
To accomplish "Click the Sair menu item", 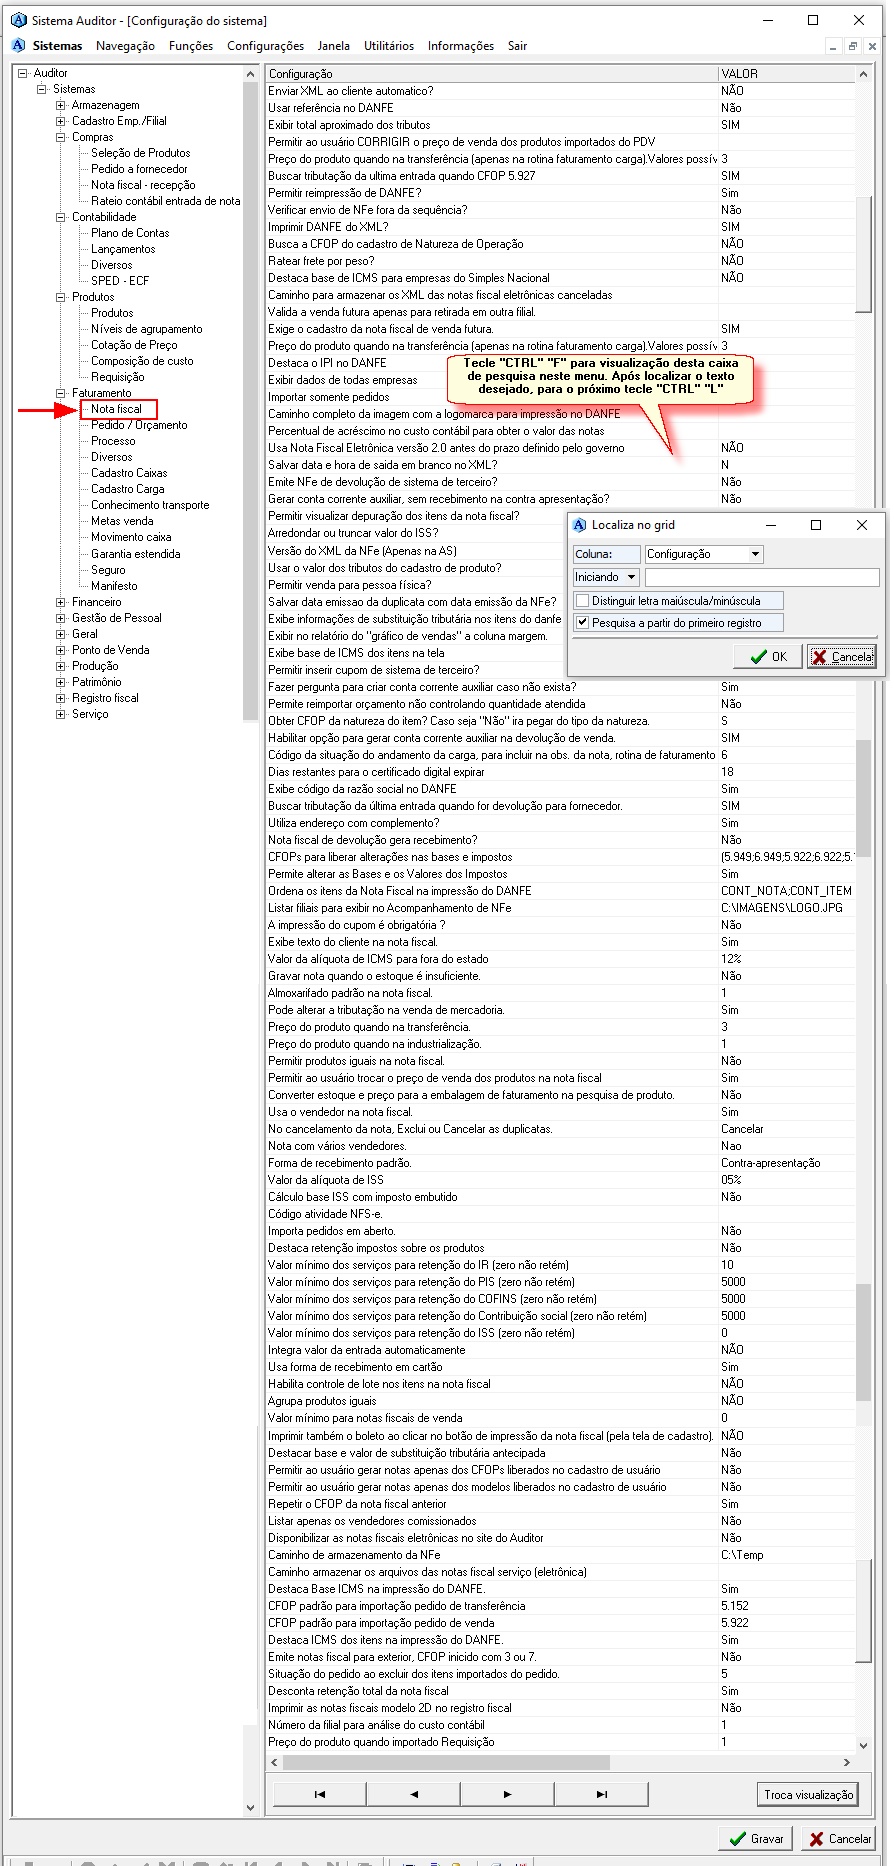I will click(517, 46).
